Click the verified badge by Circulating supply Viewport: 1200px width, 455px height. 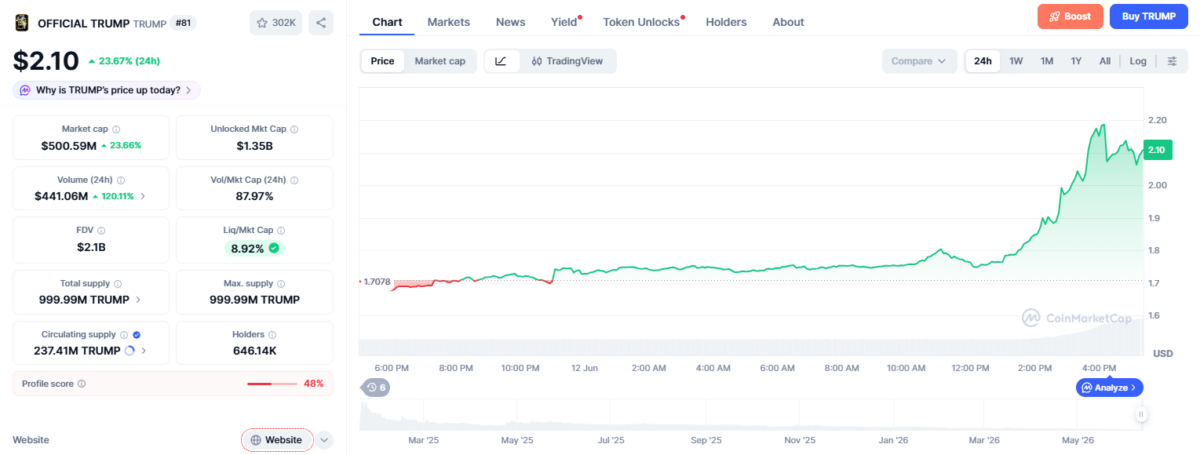coord(136,335)
